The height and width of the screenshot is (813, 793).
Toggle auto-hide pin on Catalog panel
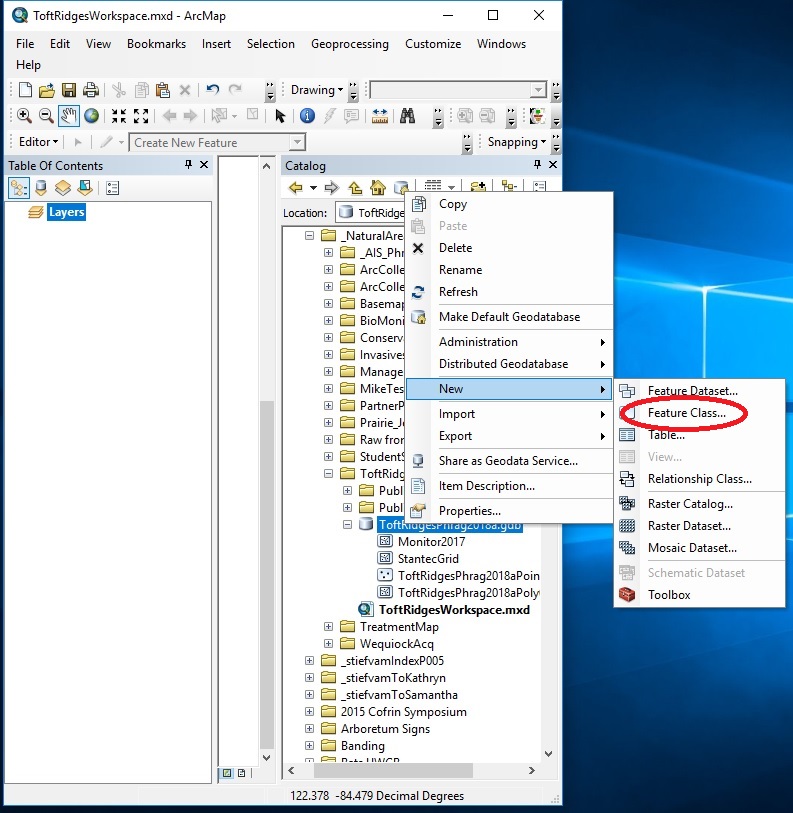[537, 165]
